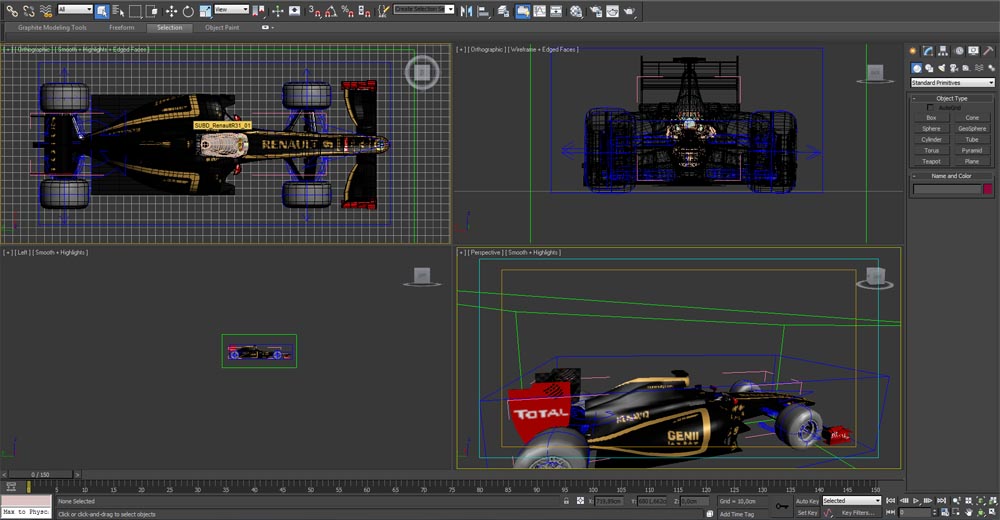
Task: Open the Modify command panel tab
Action: point(928,51)
